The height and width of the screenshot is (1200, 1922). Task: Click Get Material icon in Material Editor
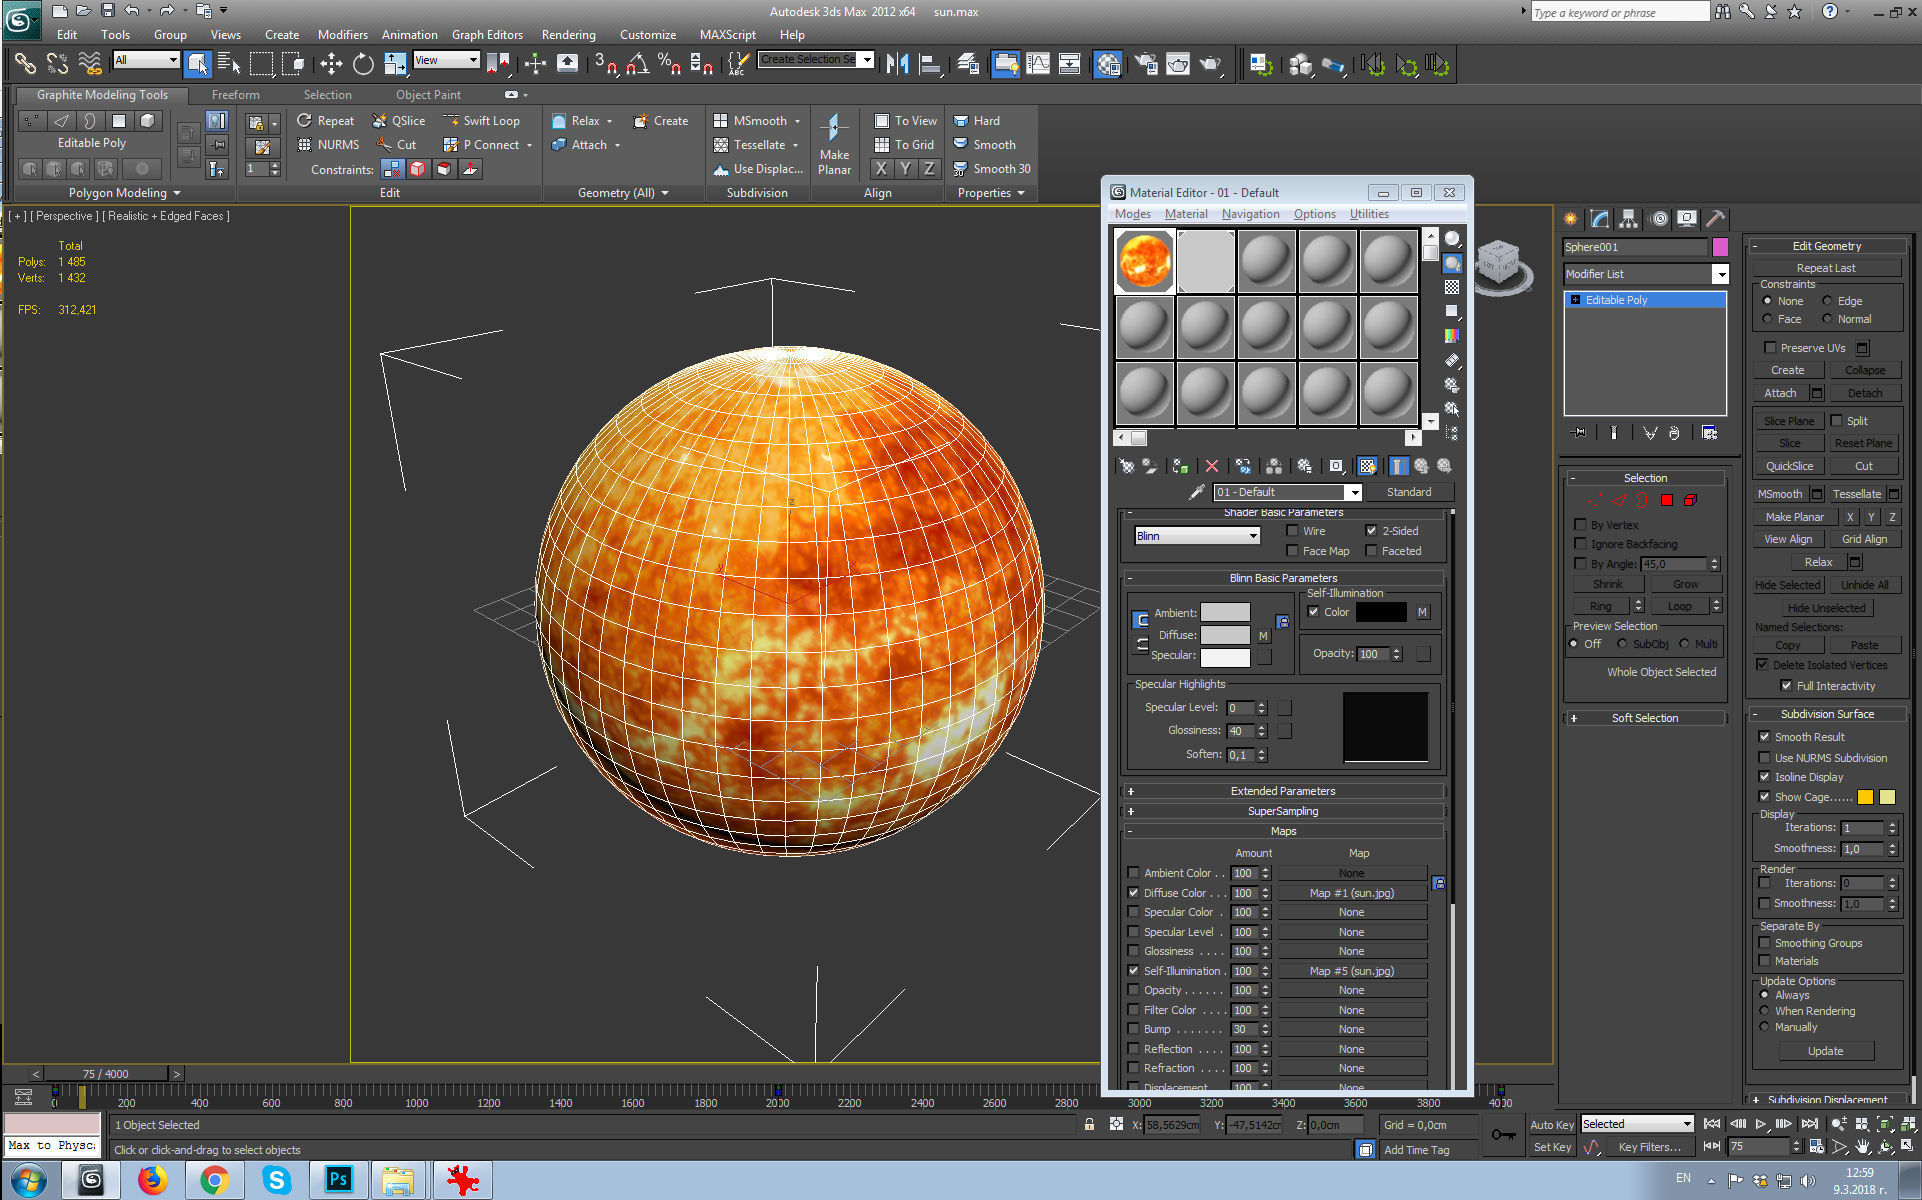1127,466
